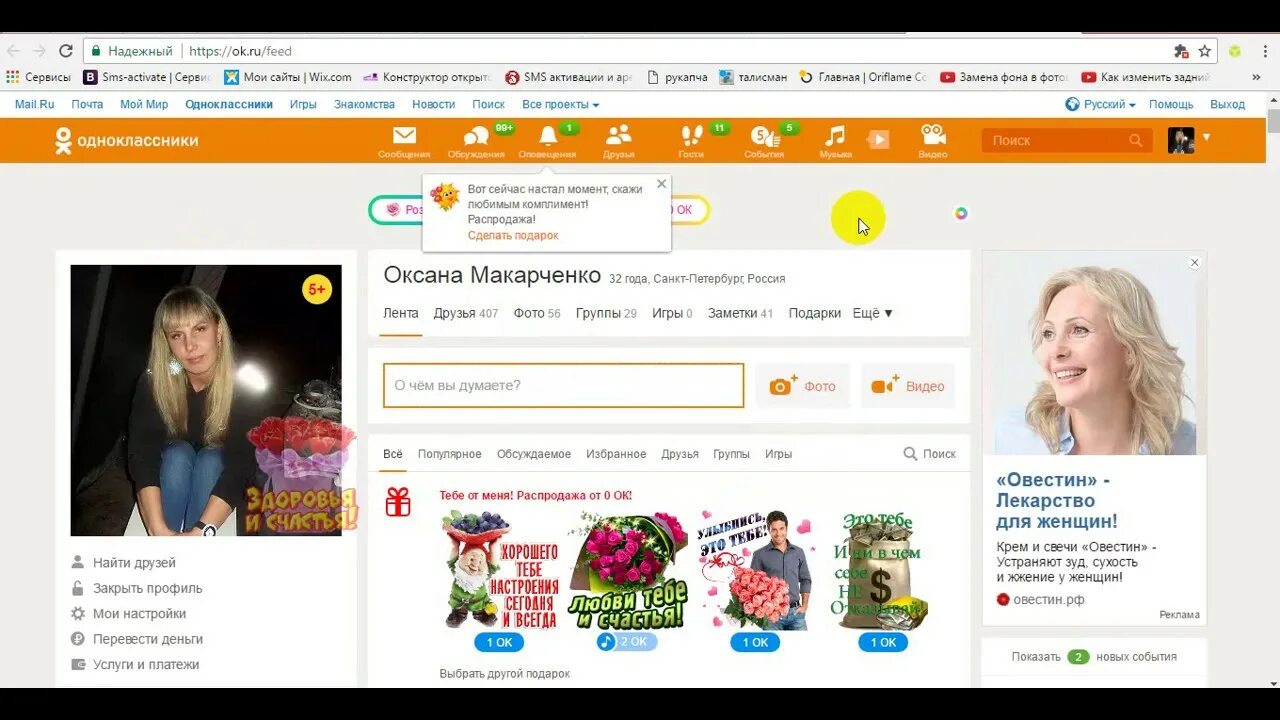Expand the Ещё menu in profile

click(x=872, y=313)
